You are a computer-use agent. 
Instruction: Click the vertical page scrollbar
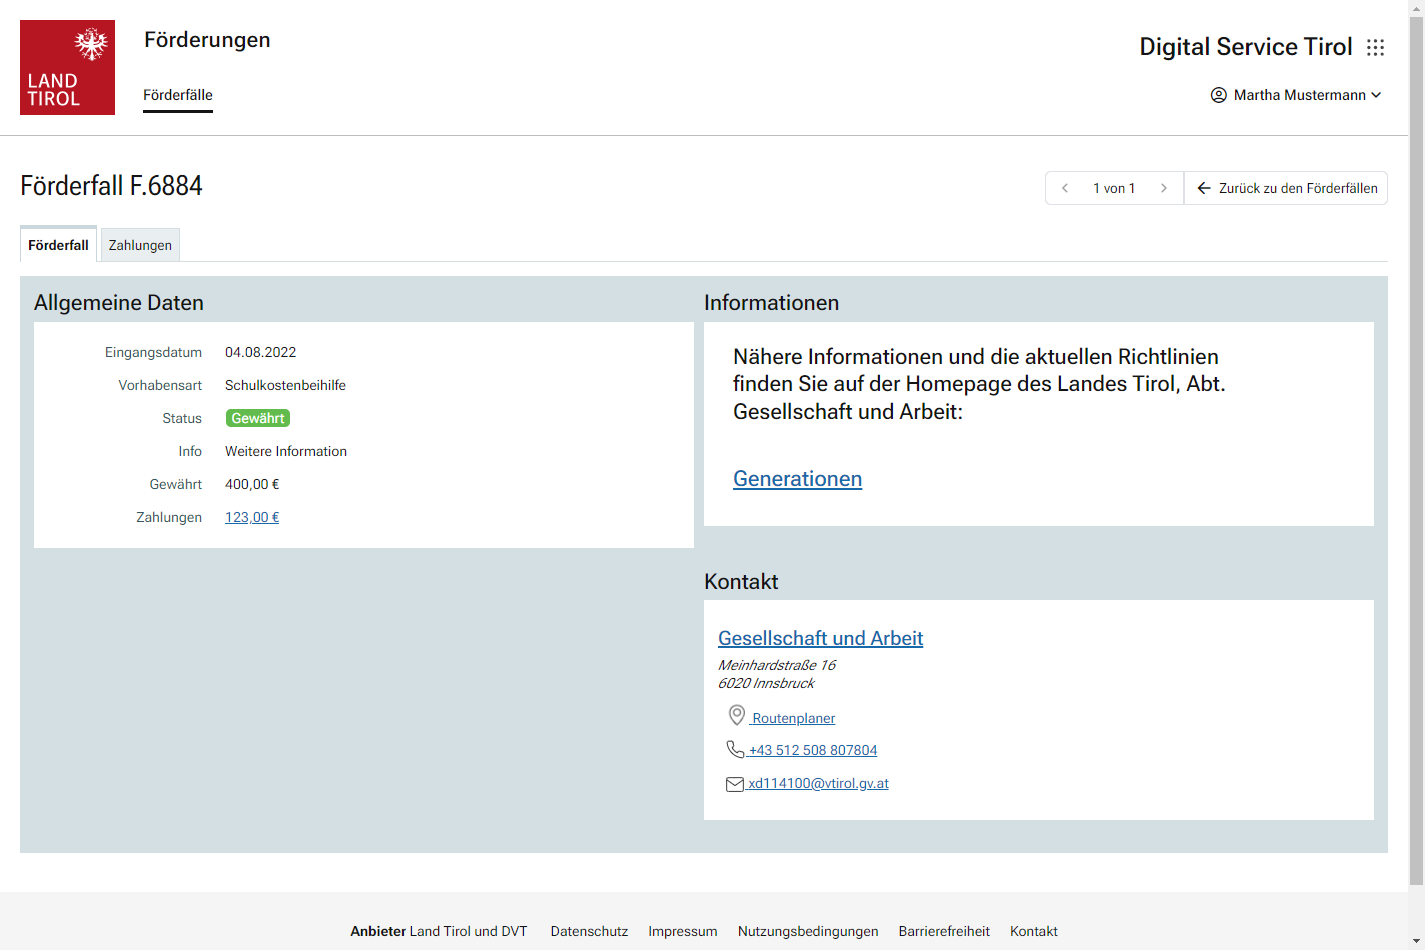pyautogui.click(x=1416, y=450)
